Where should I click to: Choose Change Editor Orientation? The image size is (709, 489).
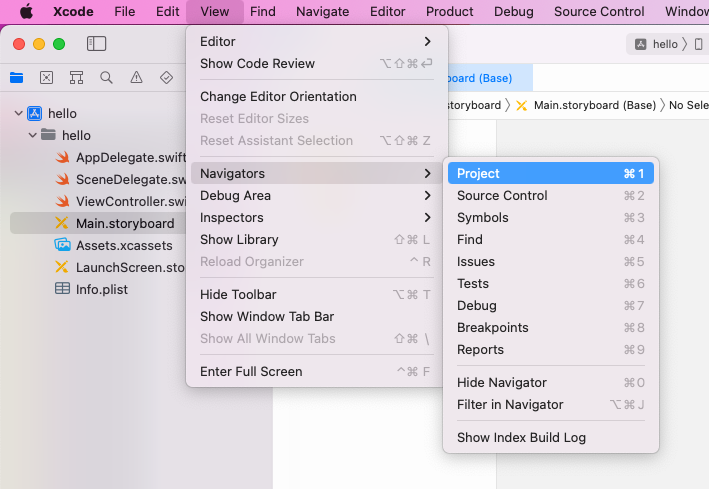pyautogui.click(x=316, y=96)
